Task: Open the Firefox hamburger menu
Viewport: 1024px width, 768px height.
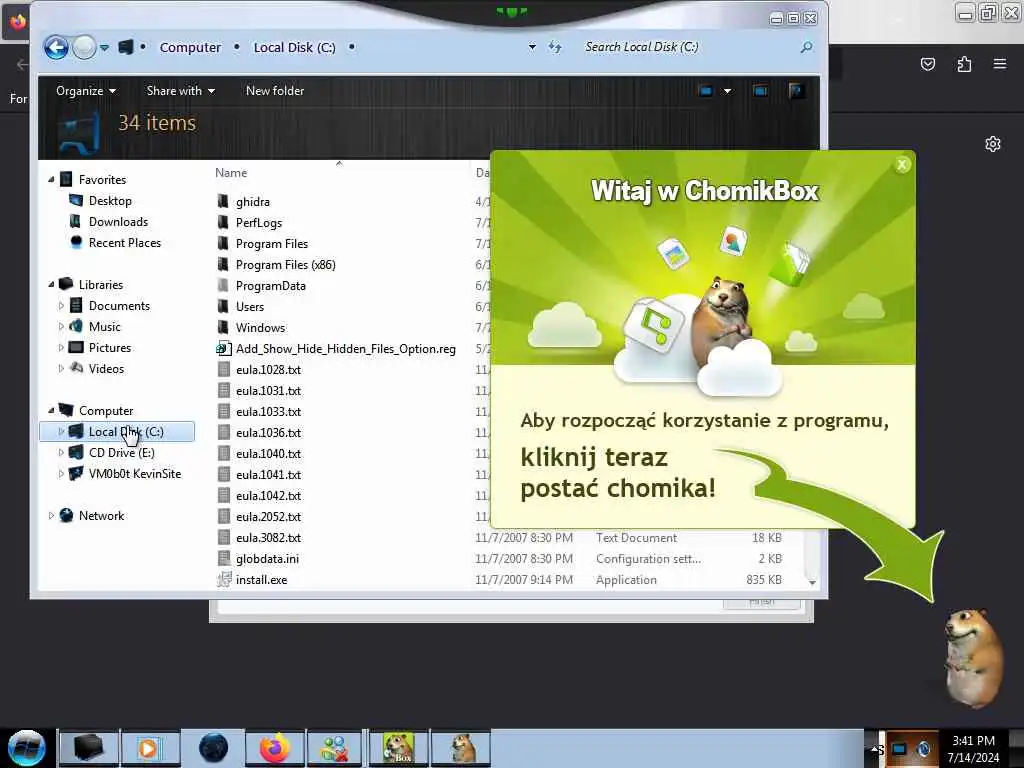Action: click(x=1000, y=64)
